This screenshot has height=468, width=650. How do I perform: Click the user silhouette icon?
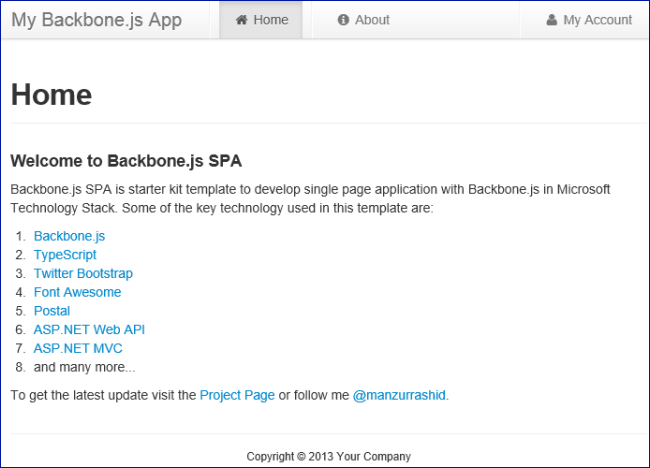[x=551, y=19]
